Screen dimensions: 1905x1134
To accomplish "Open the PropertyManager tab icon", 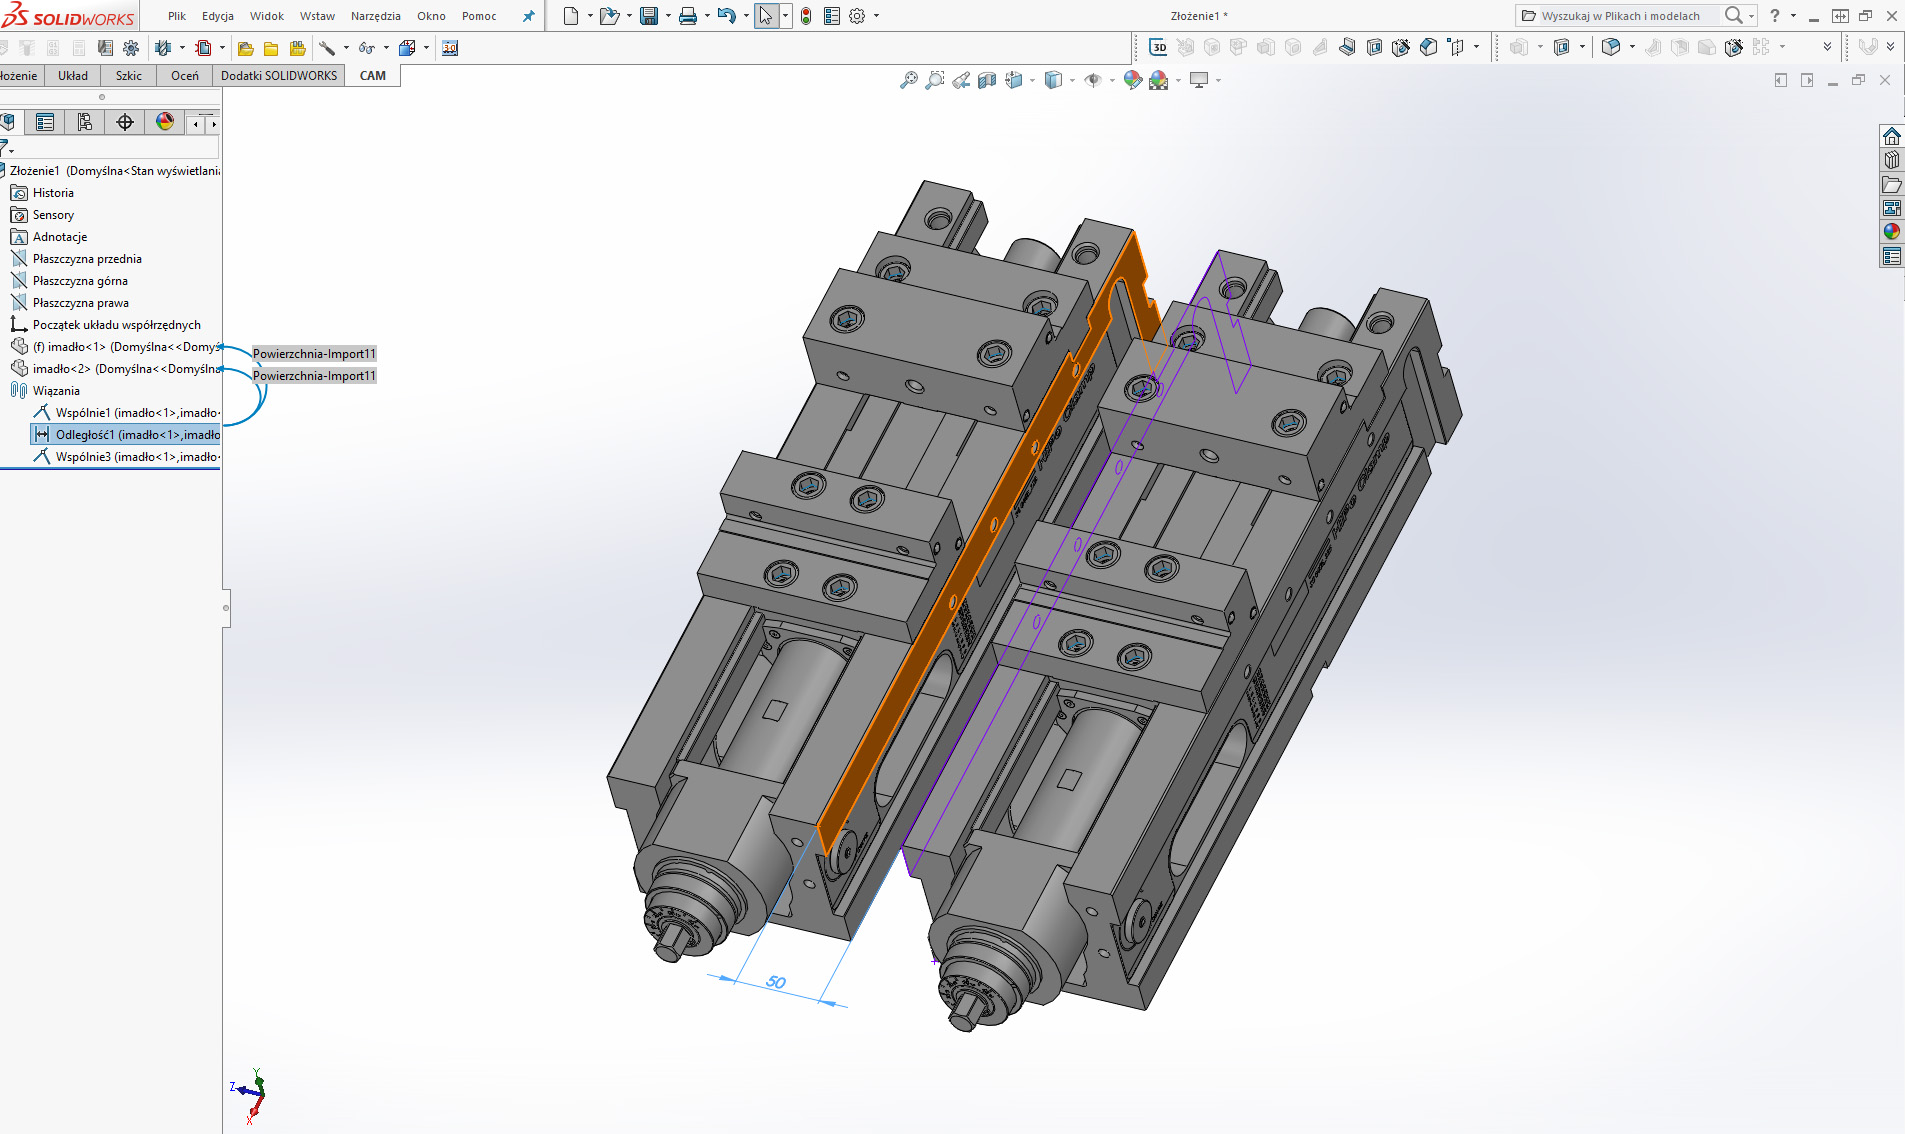I will [x=45, y=122].
